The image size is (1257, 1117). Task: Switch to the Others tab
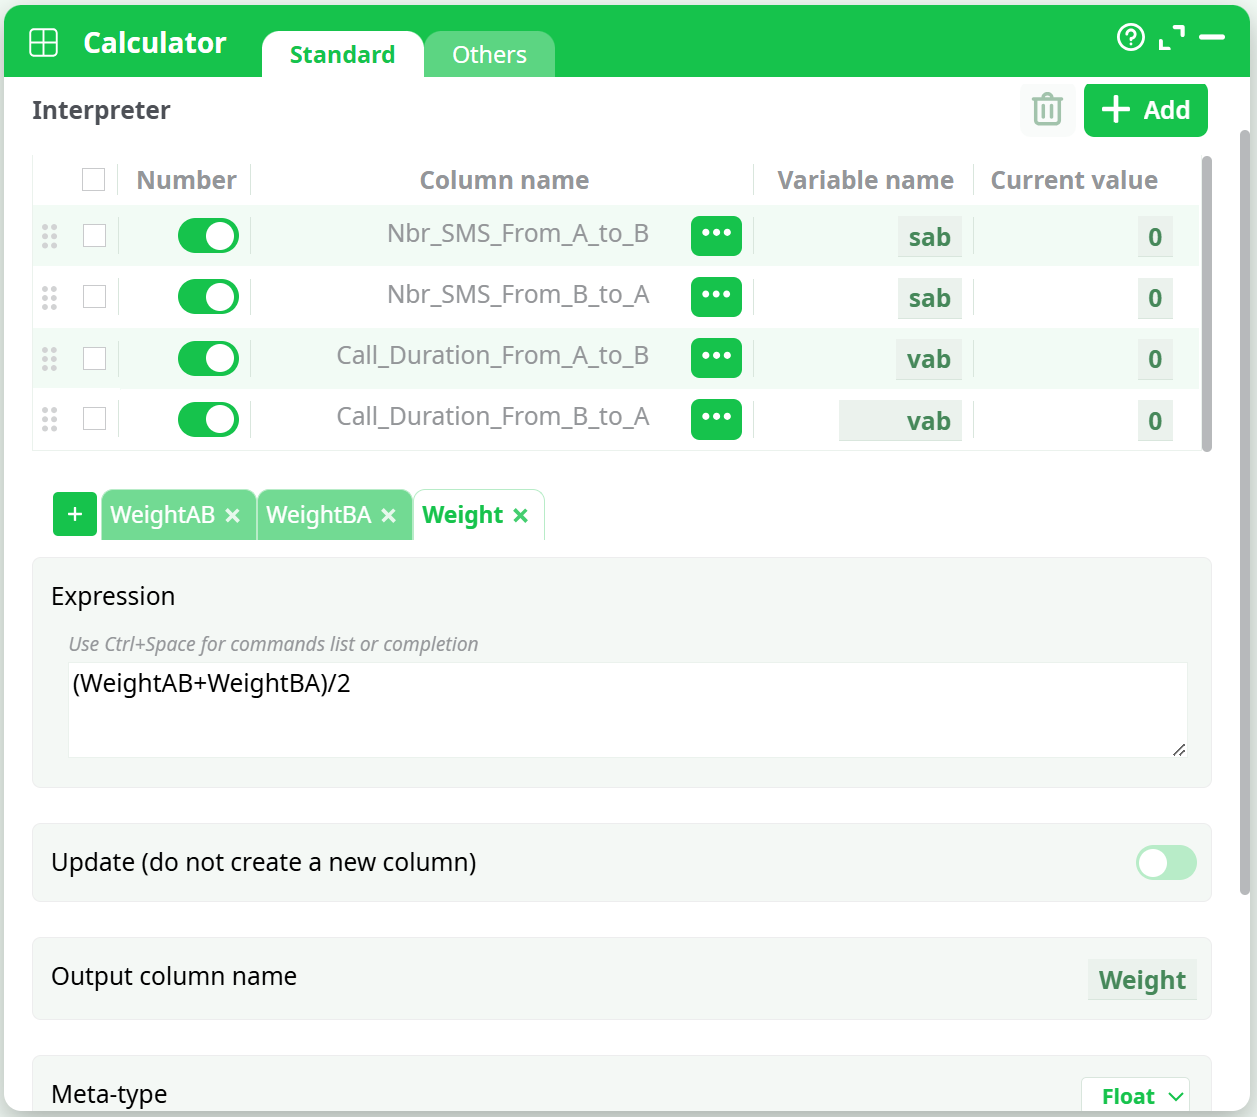[489, 55]
